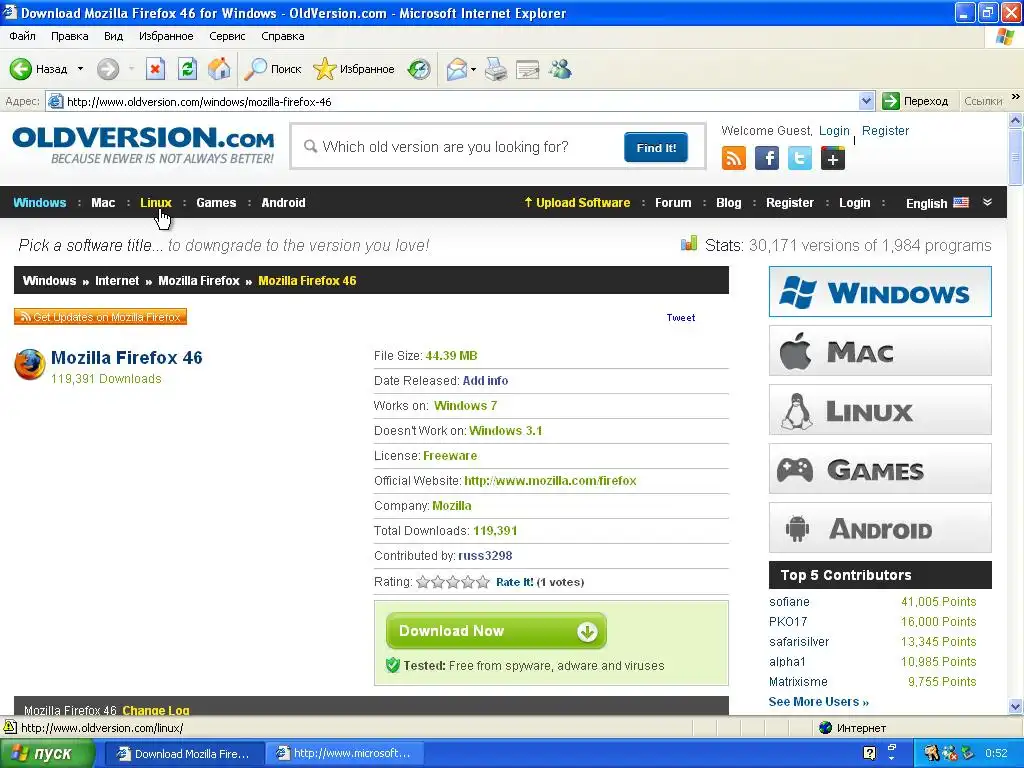Click the Mozilla Firefox logo icon
Screen dimensions: 1024x768
click(x=29, y=364)
